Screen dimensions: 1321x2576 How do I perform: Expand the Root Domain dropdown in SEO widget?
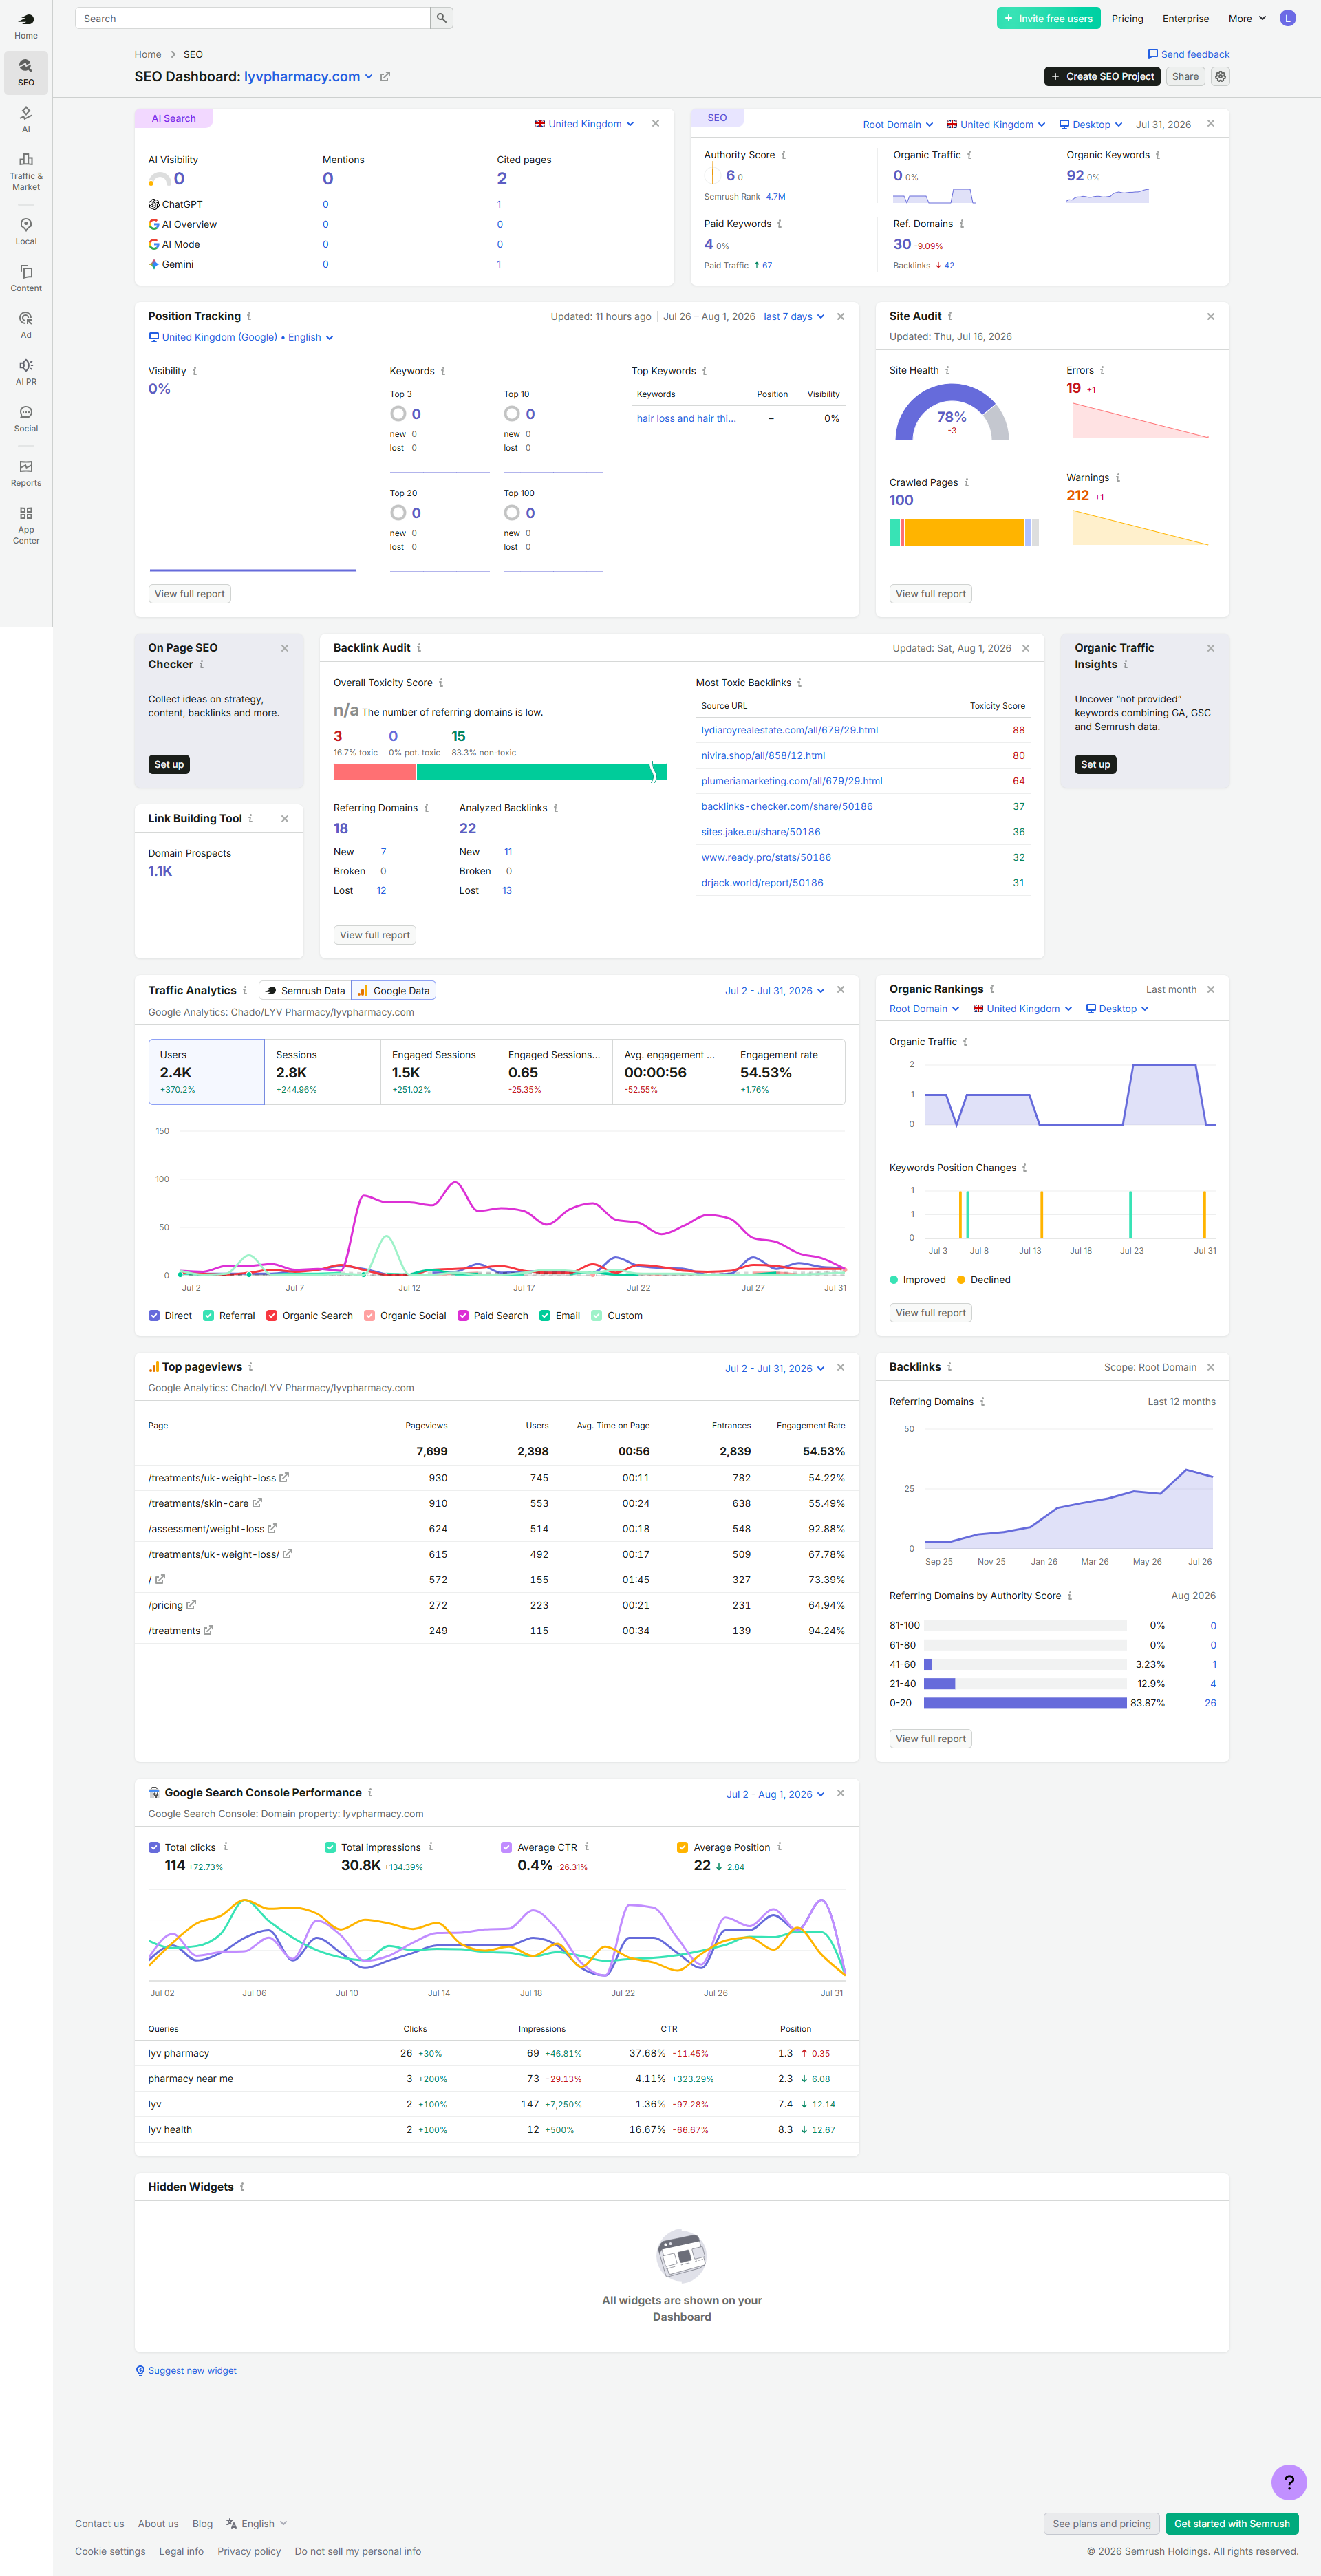tap(897, 125)
